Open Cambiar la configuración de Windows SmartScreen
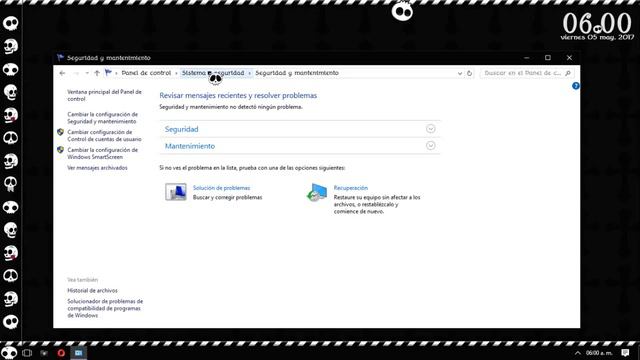The image size is (640, 360). click(102, 153)
